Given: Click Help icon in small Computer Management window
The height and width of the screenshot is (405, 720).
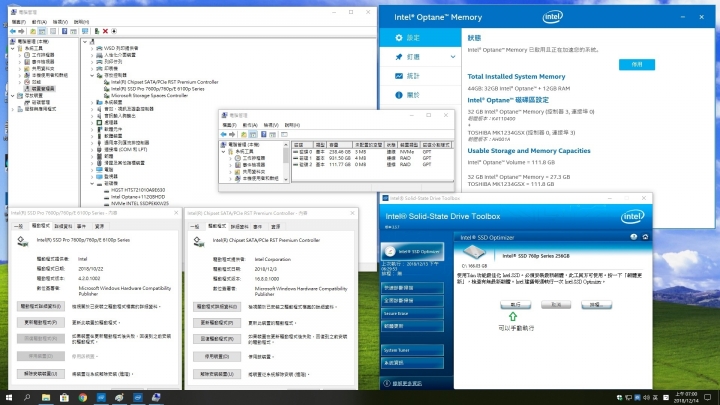Looking at the screenshot, I should (x=264, y=135).
